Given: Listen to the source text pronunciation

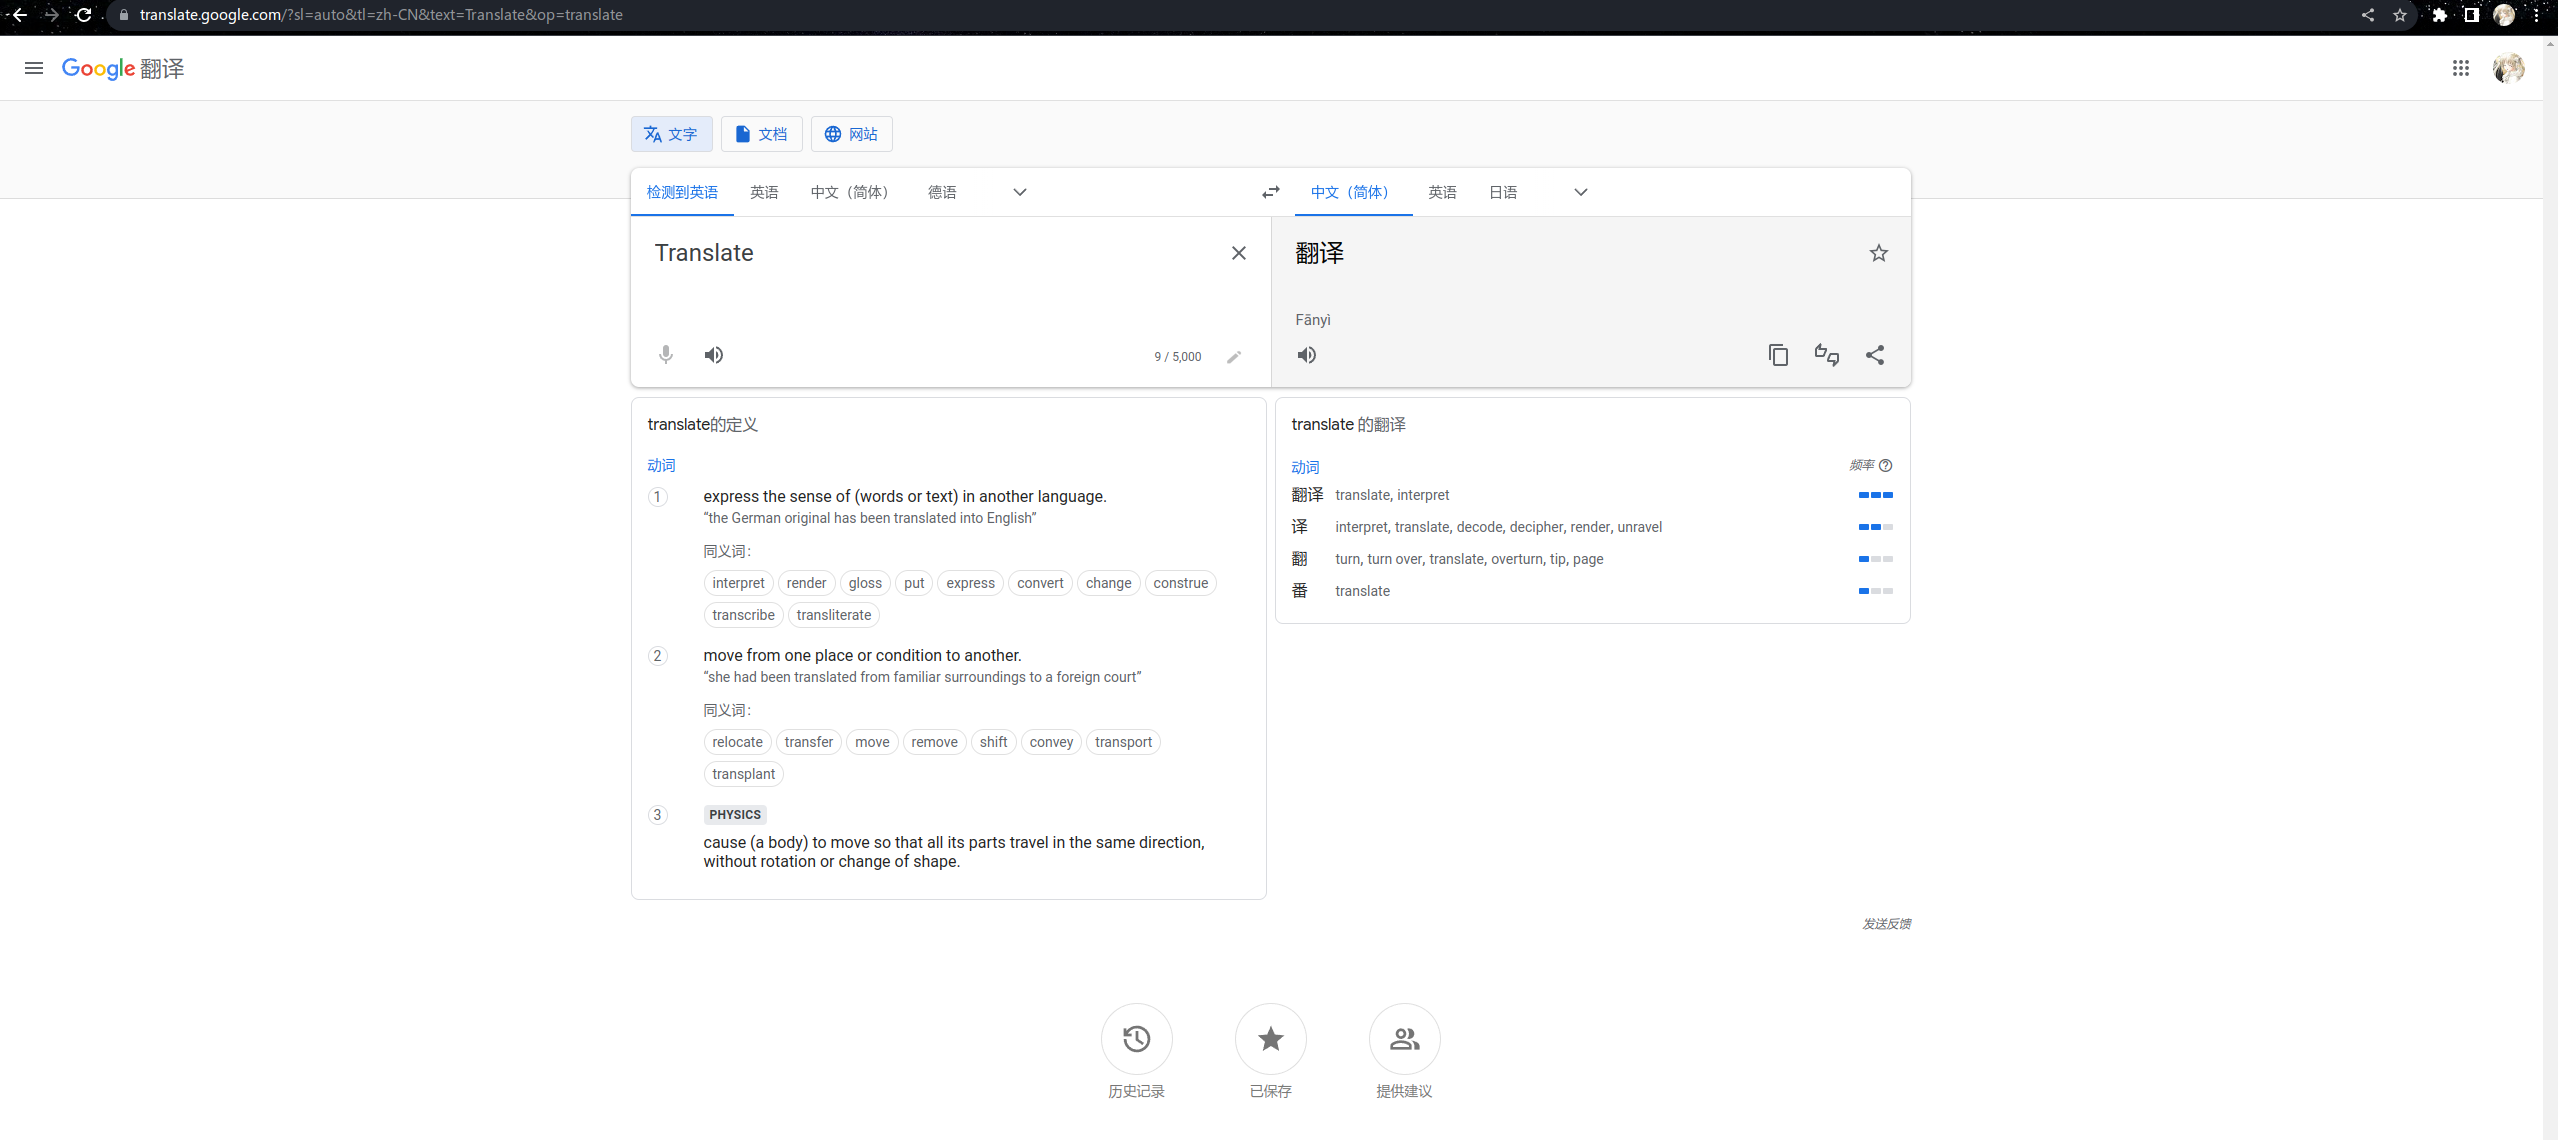Looking at the screenshot, I should (x=713, y=355).
